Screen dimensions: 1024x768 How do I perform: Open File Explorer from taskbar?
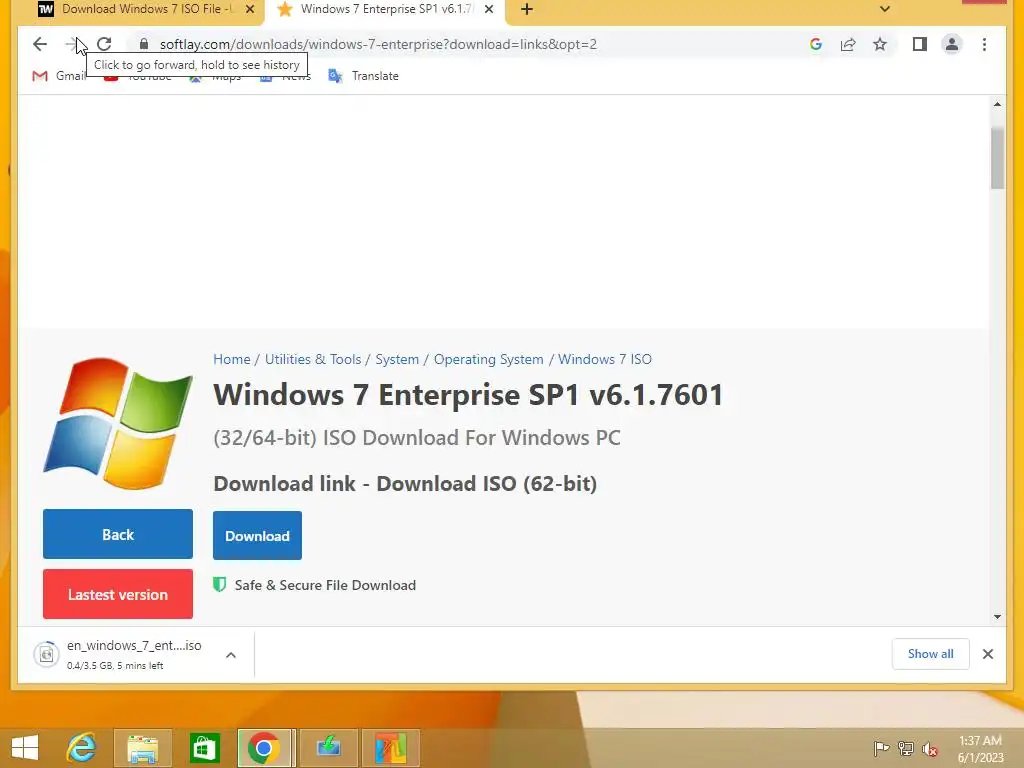pyautogui.click(x=142, y=748)
